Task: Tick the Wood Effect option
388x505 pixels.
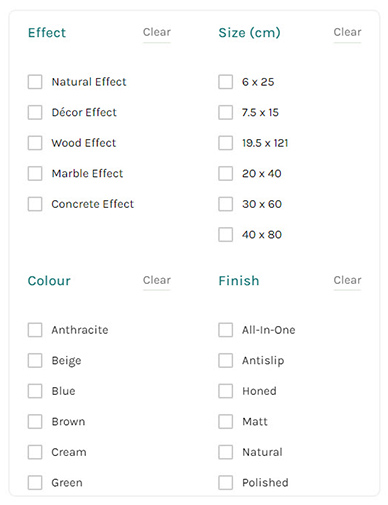Action: [x=35, y=143]
